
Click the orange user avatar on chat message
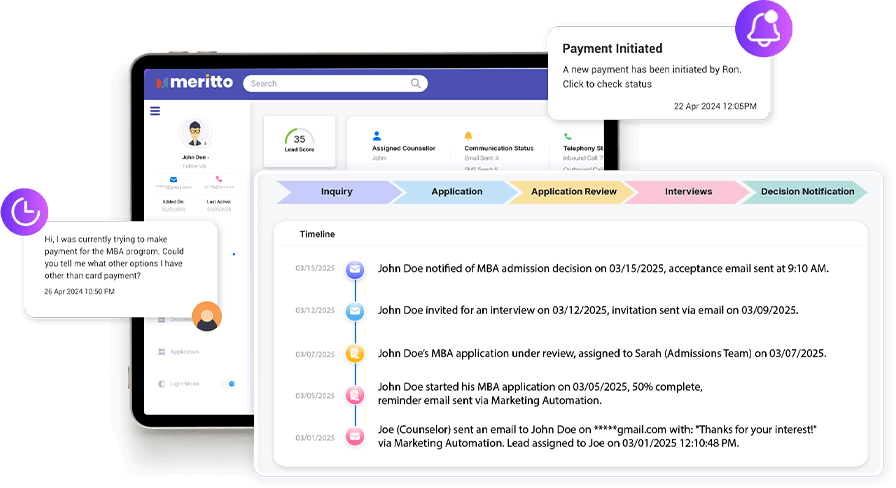[x=207, y=317]
